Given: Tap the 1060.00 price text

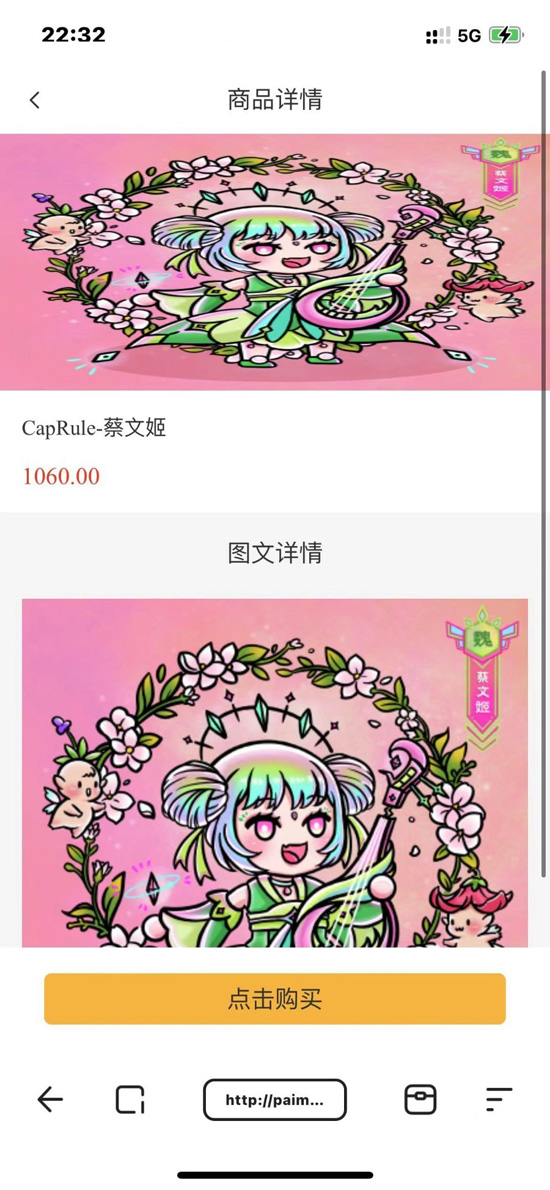Looking at the screenshot, I should (x=61, y=477).
